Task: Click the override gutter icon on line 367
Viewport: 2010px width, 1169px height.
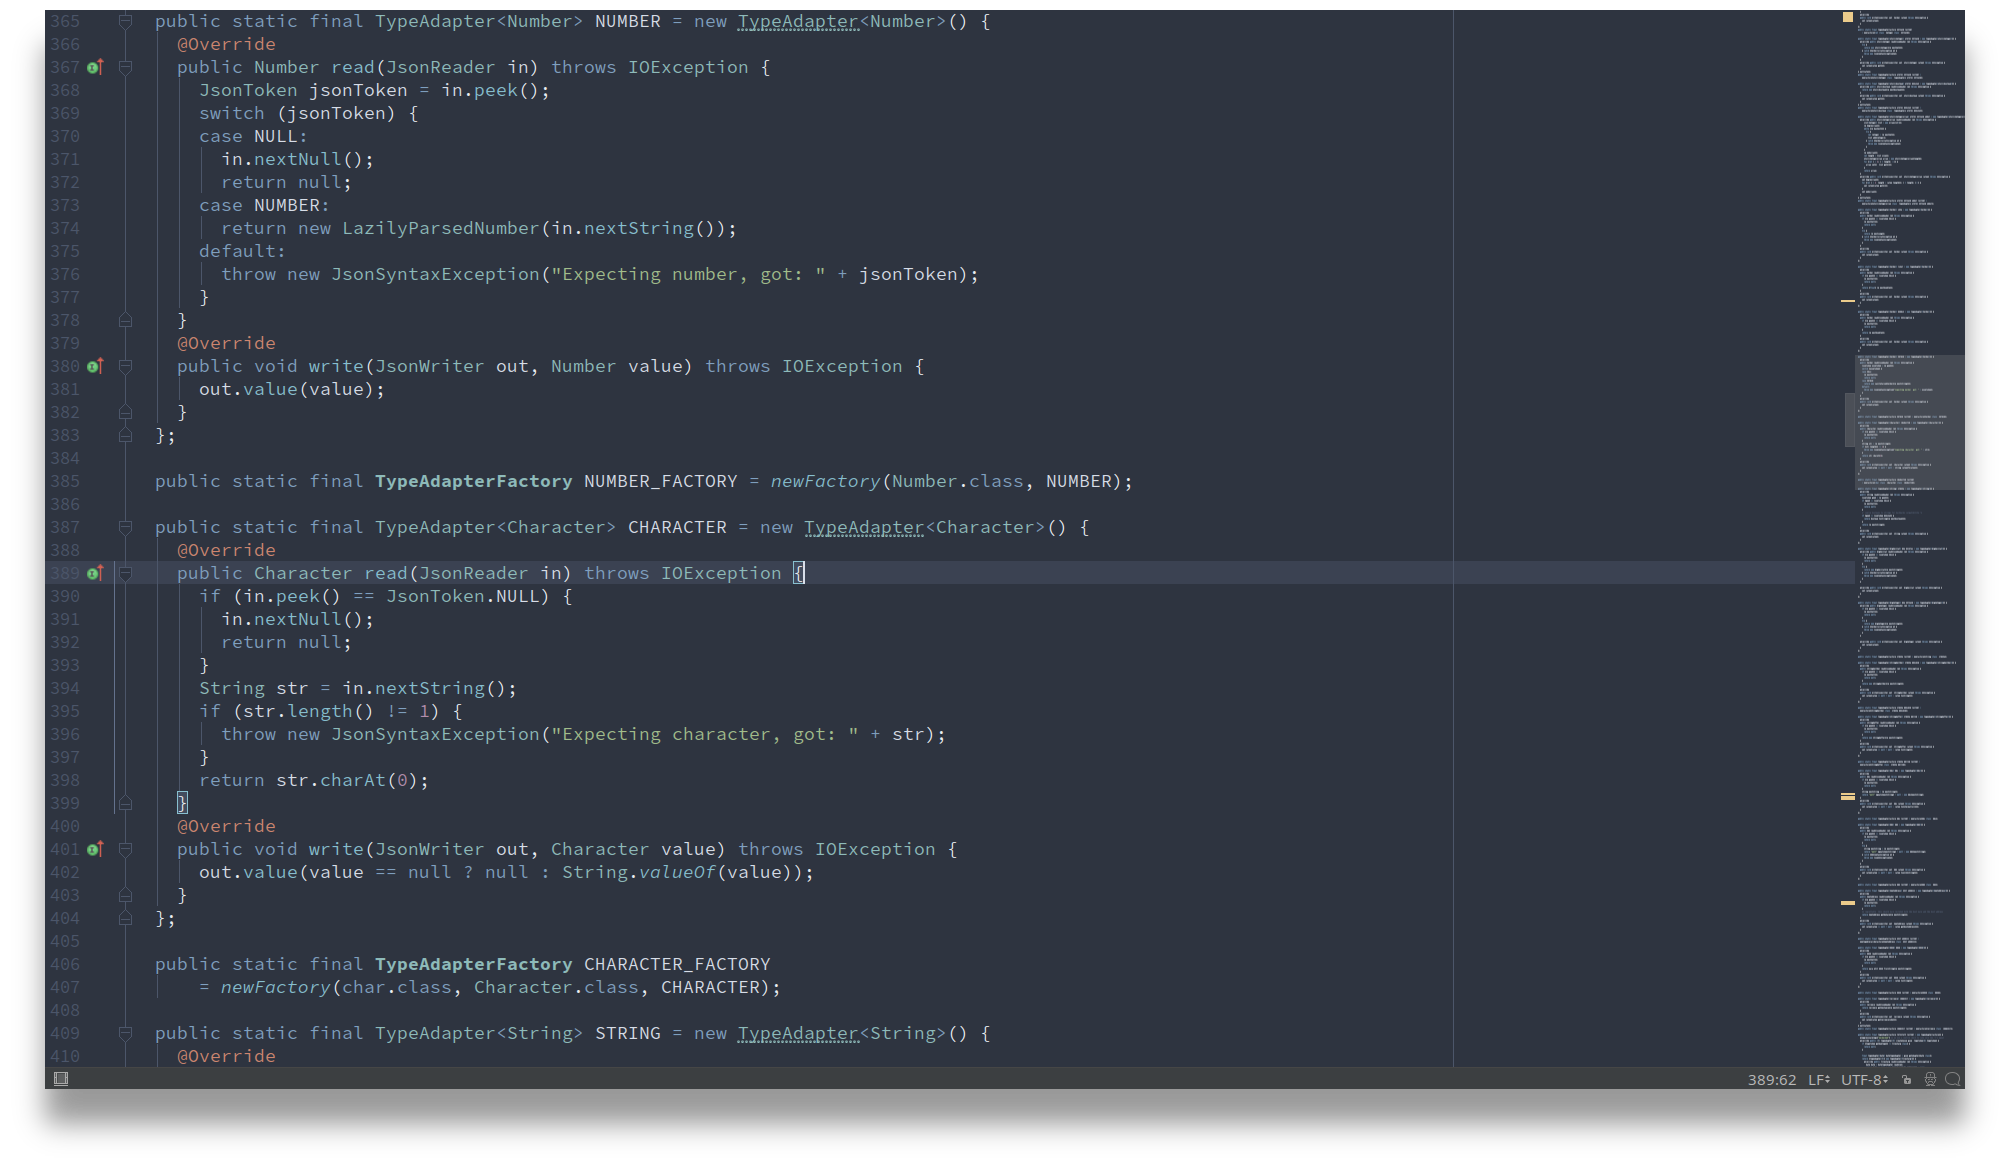Action: click(x=95, y=67)
